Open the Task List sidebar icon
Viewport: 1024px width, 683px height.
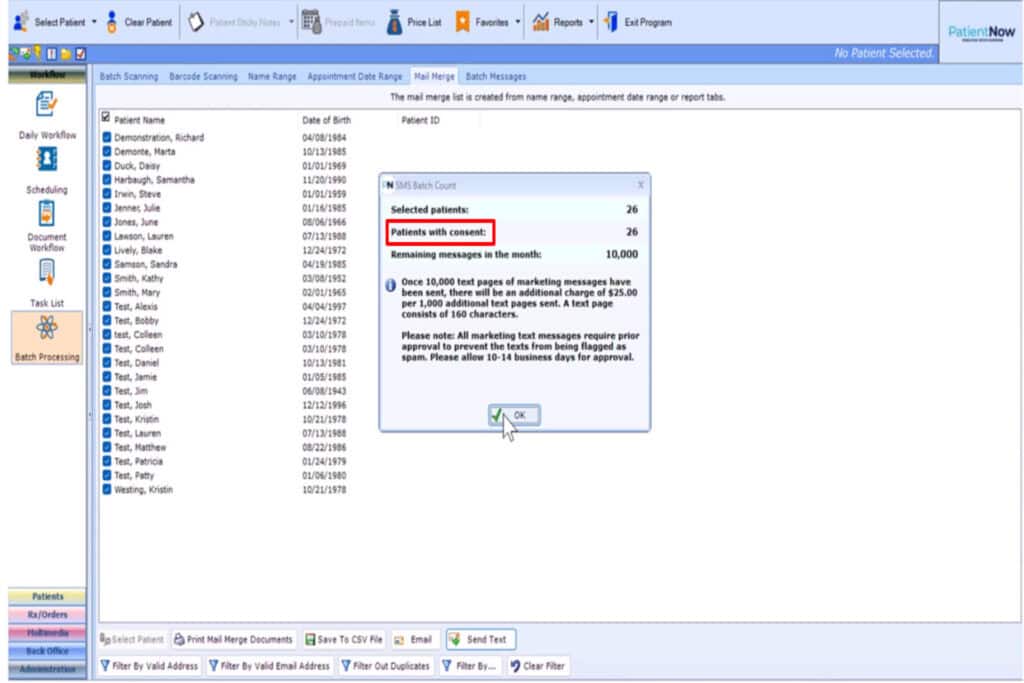(x=46, y=271)
